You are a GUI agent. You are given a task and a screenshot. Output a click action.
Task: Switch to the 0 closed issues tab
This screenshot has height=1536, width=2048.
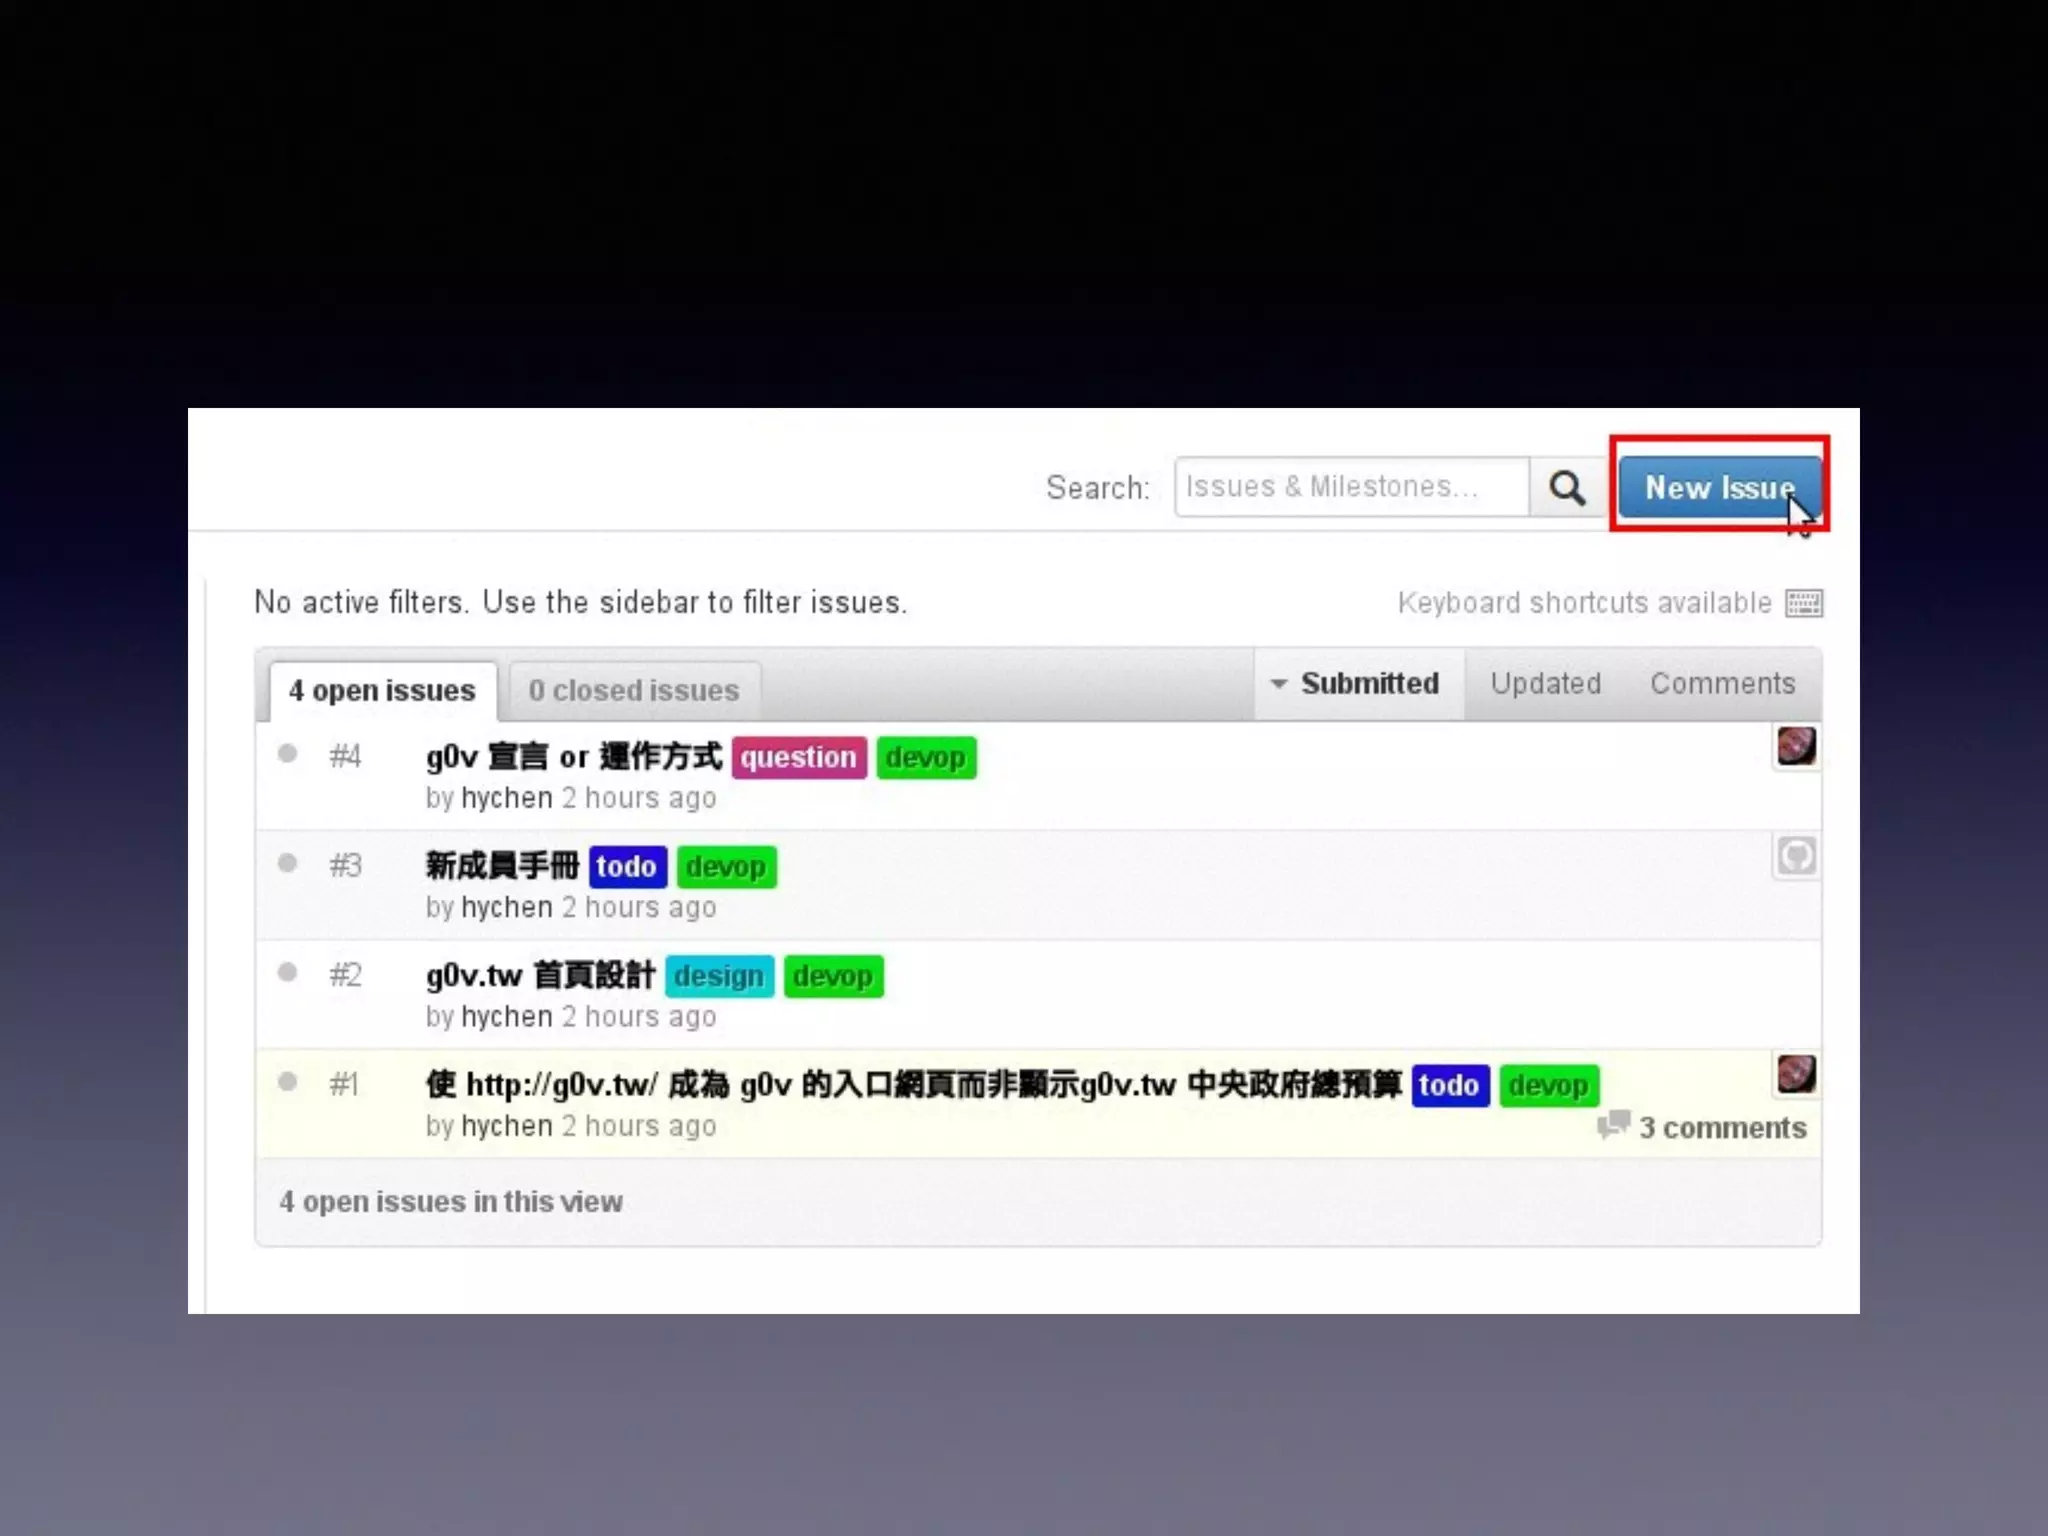tap(634, 691)
